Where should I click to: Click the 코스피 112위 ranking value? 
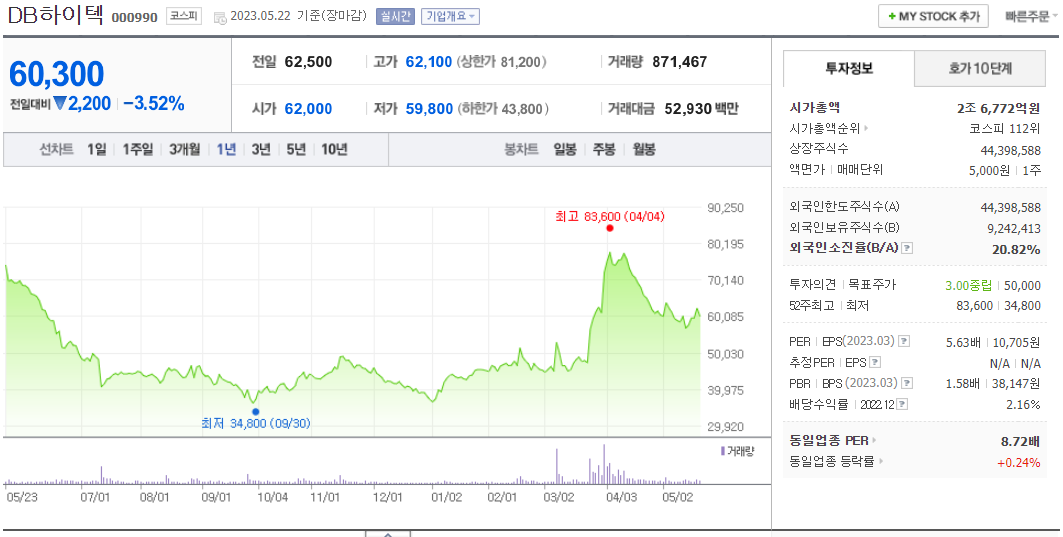(x=1005, y=128)
